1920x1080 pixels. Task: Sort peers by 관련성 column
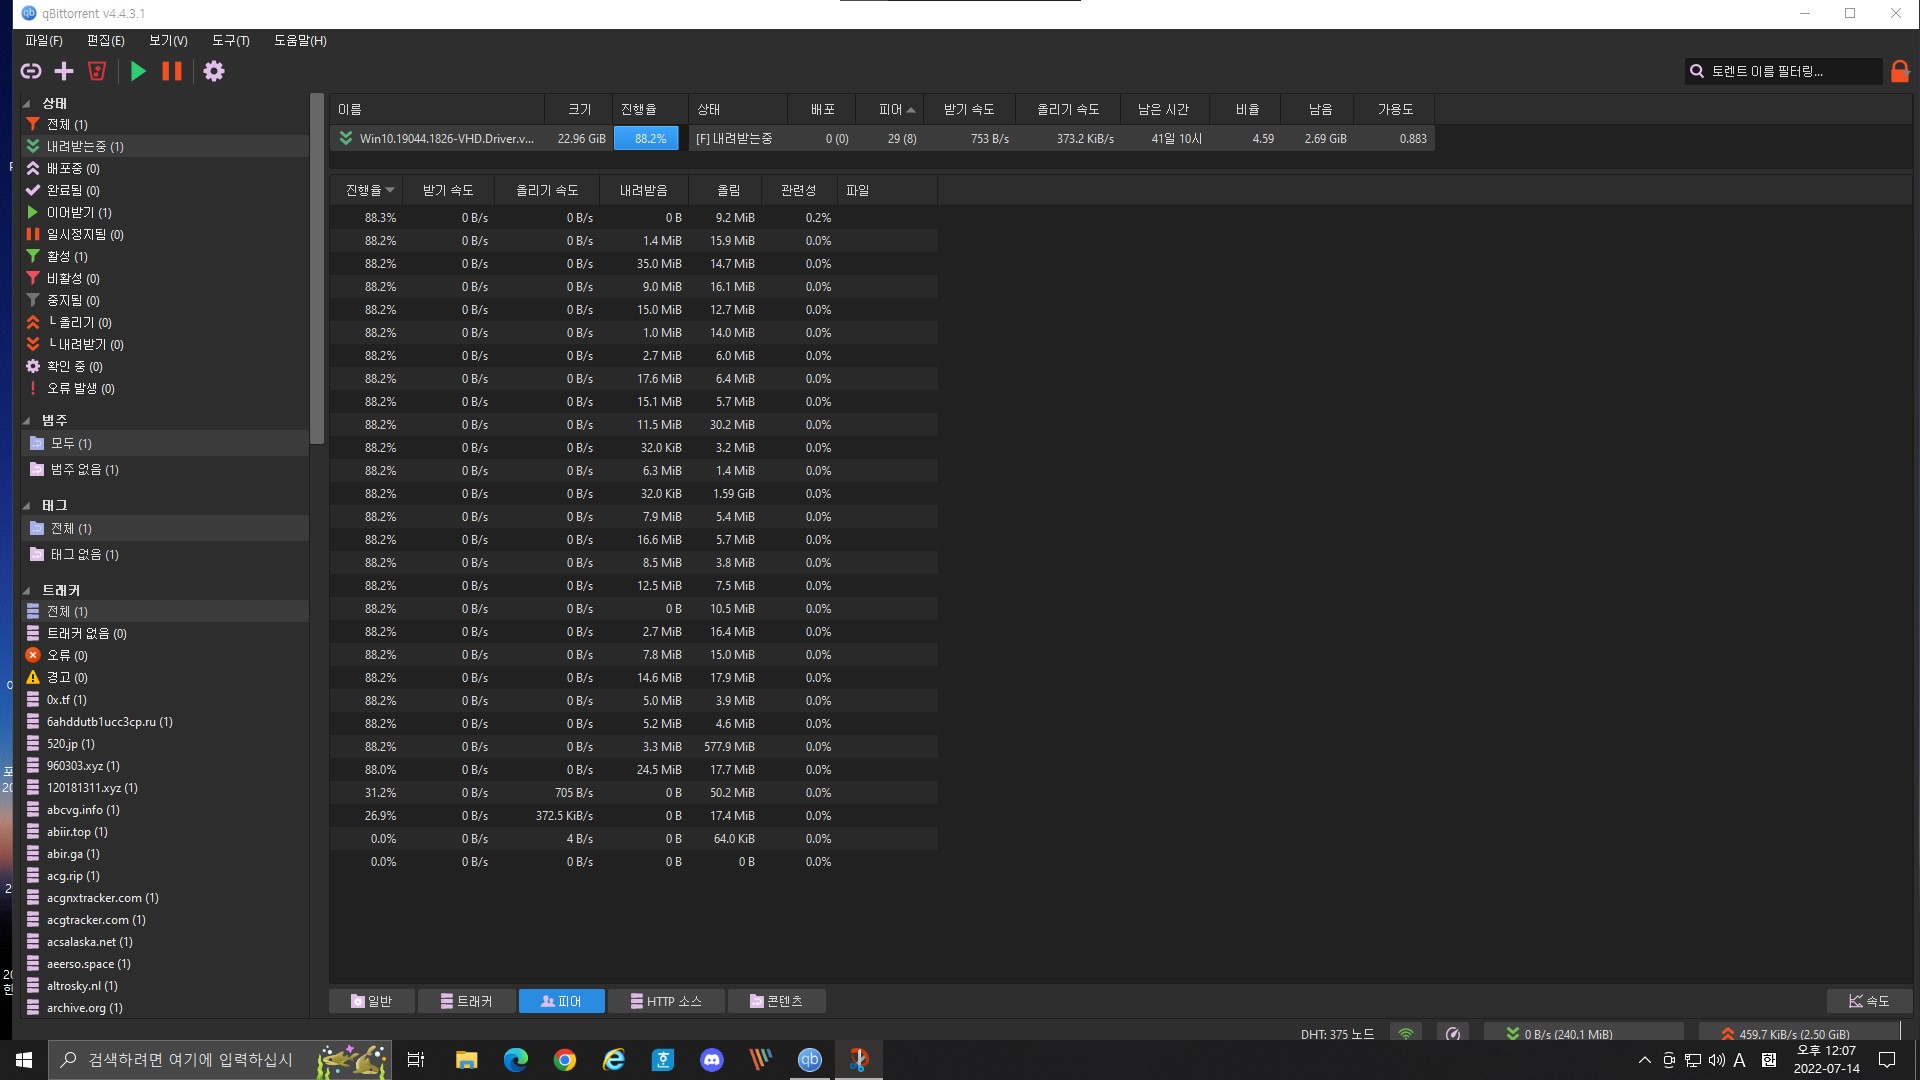799,190
